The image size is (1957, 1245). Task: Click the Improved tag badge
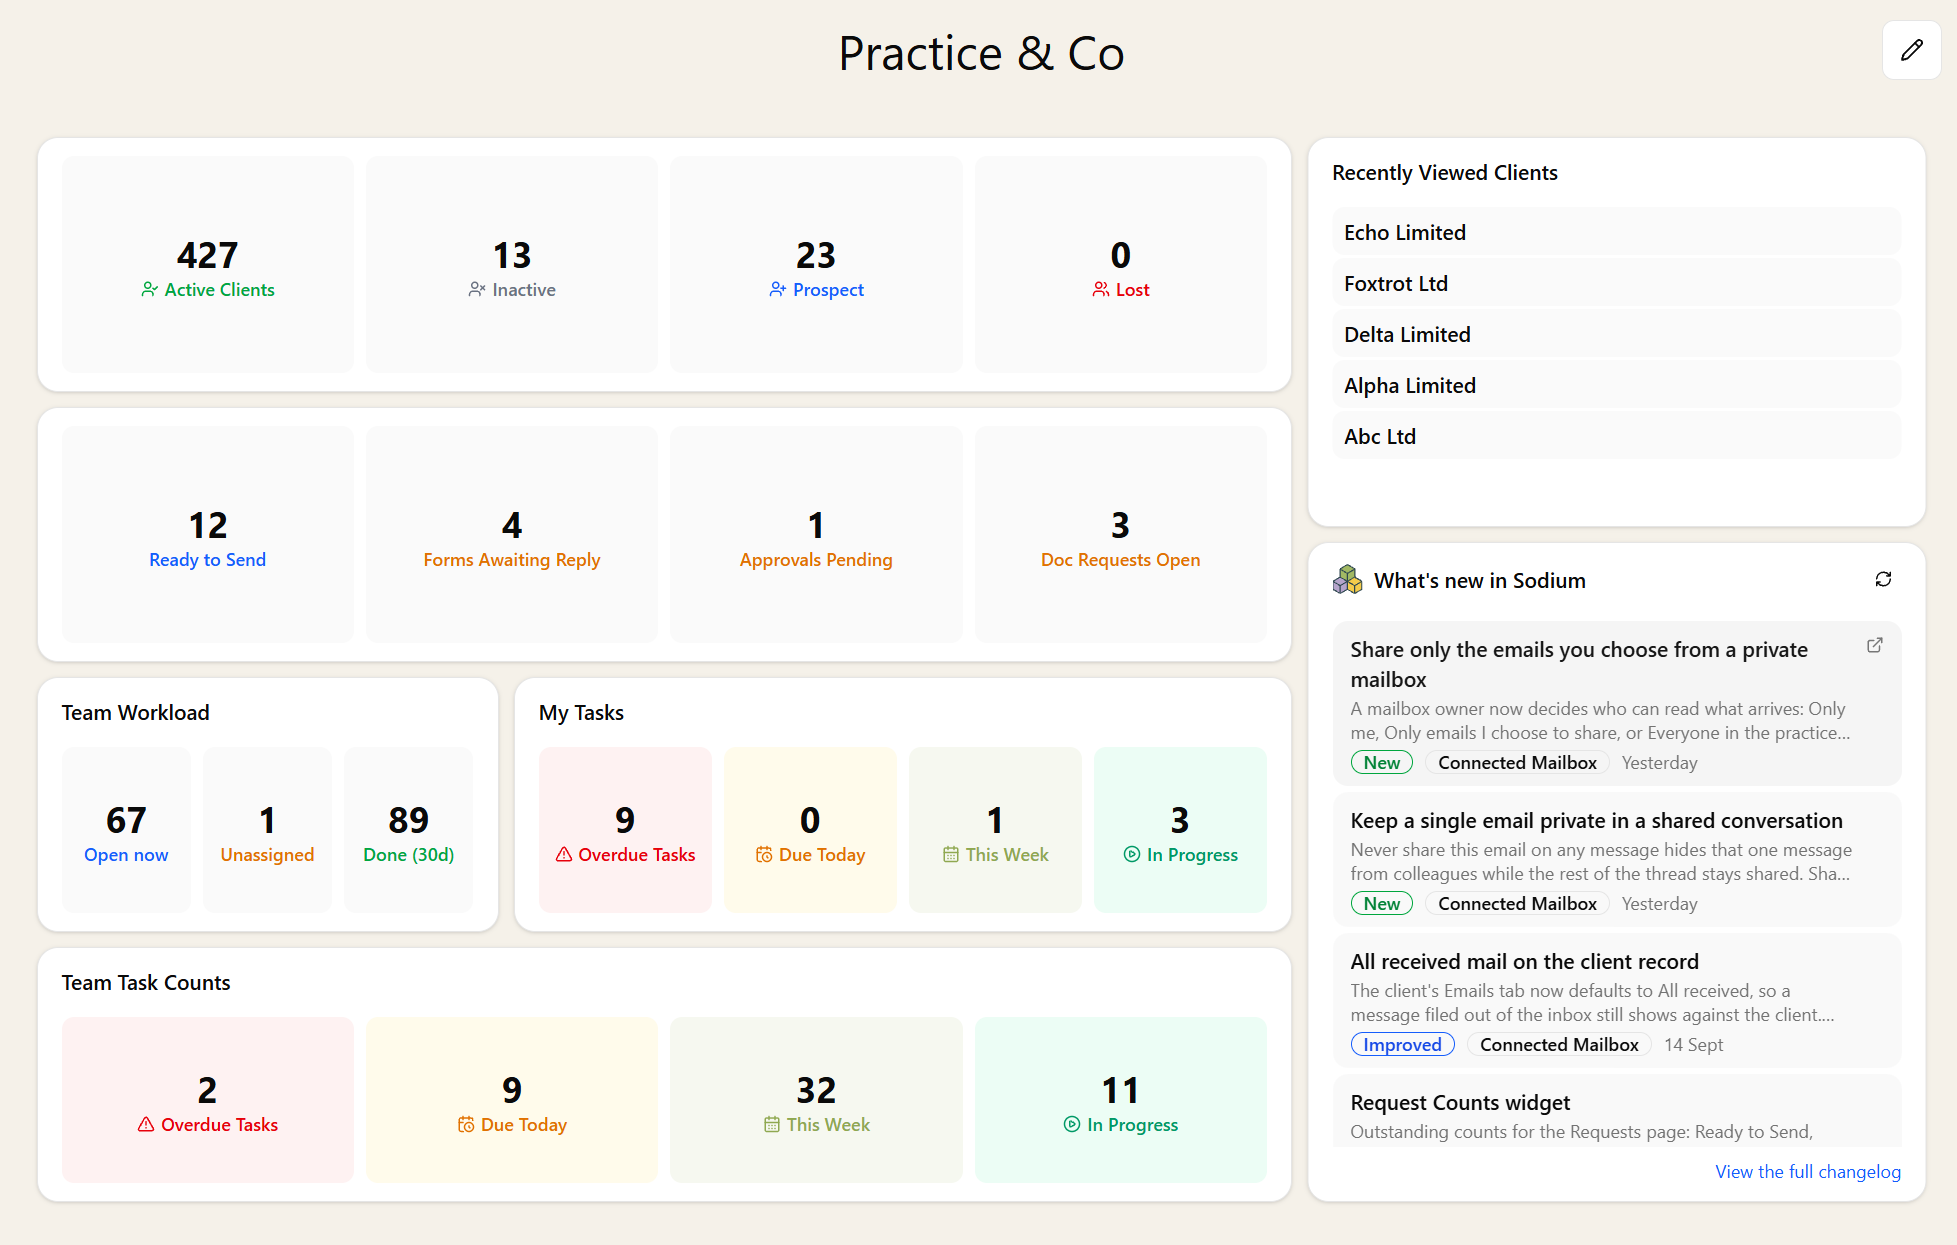[1402, 1044]
